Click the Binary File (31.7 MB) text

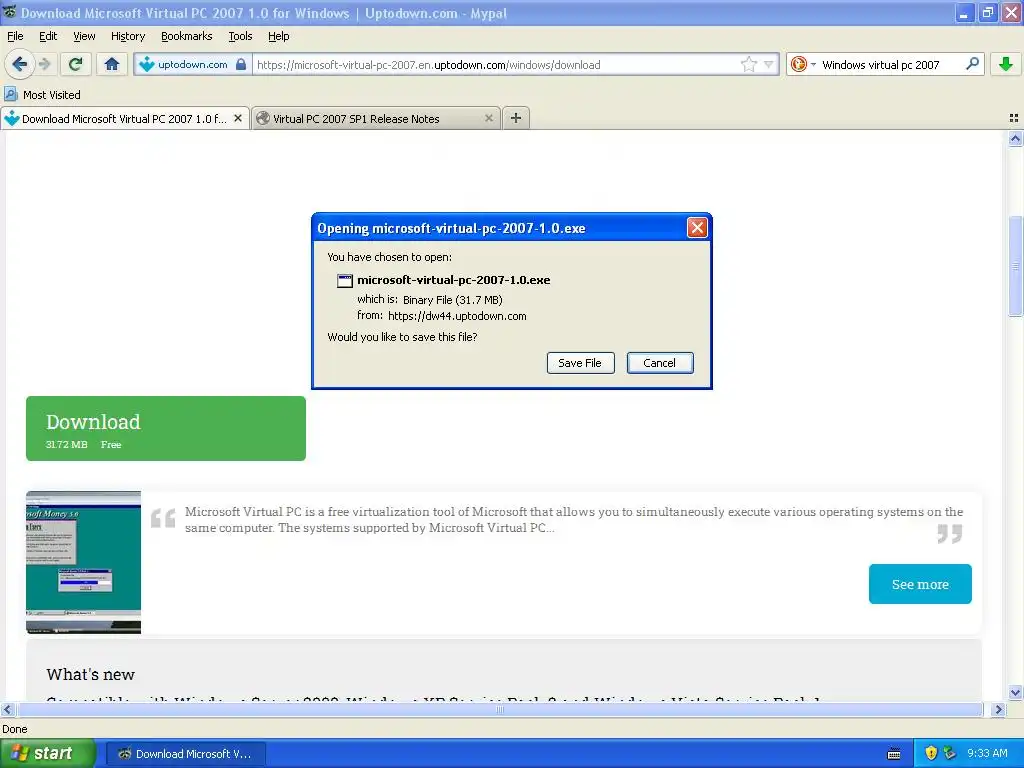click(453, 300)
